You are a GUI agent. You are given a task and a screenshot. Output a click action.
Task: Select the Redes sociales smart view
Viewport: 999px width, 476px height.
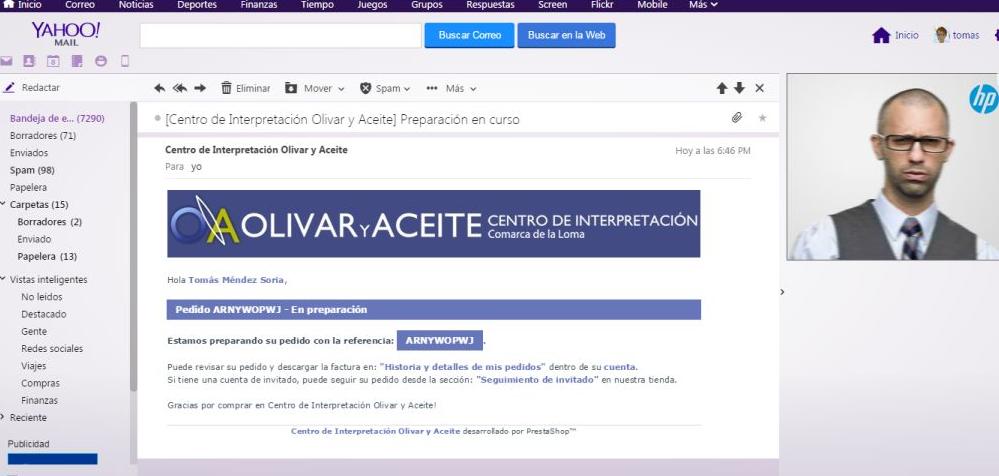[52, 349]
